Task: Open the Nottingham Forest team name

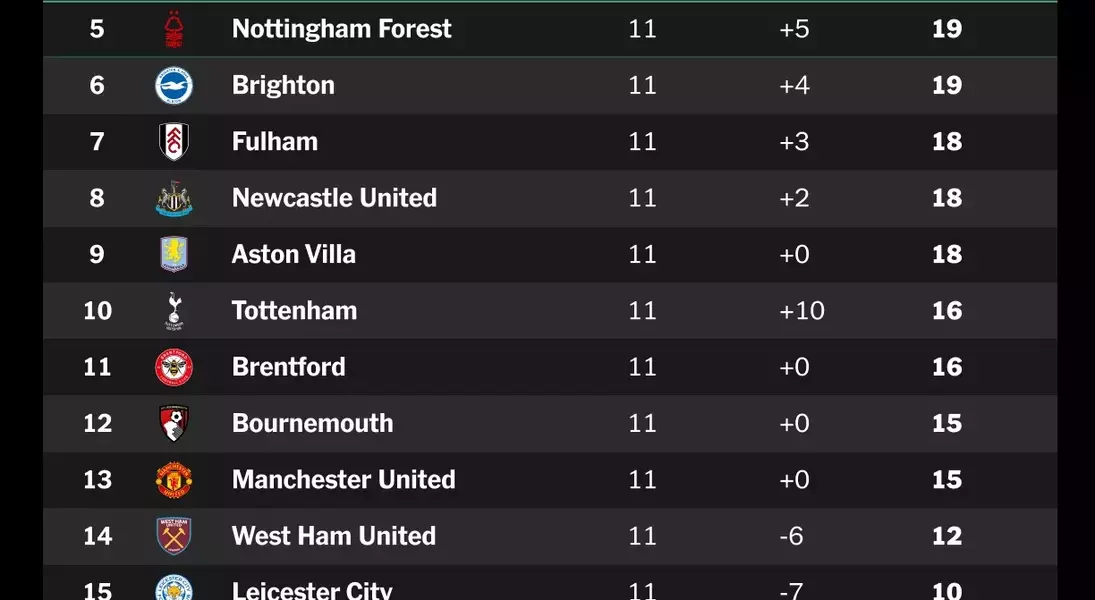Action: (341, 29)
